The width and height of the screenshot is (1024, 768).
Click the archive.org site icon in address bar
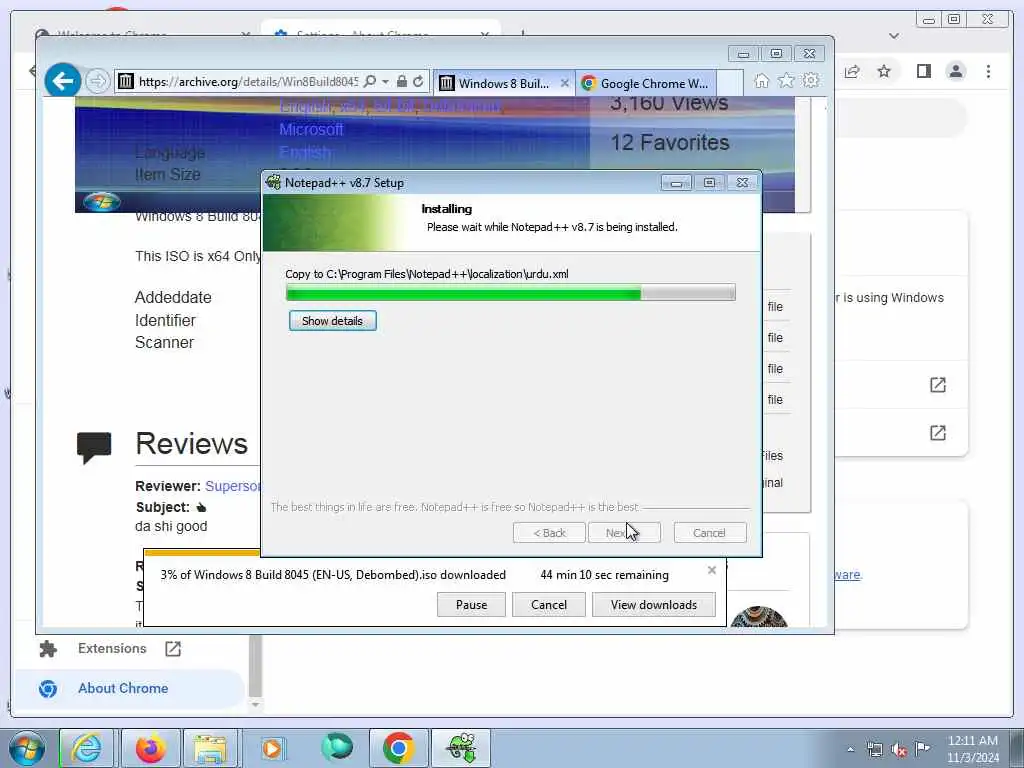point(125,81)
